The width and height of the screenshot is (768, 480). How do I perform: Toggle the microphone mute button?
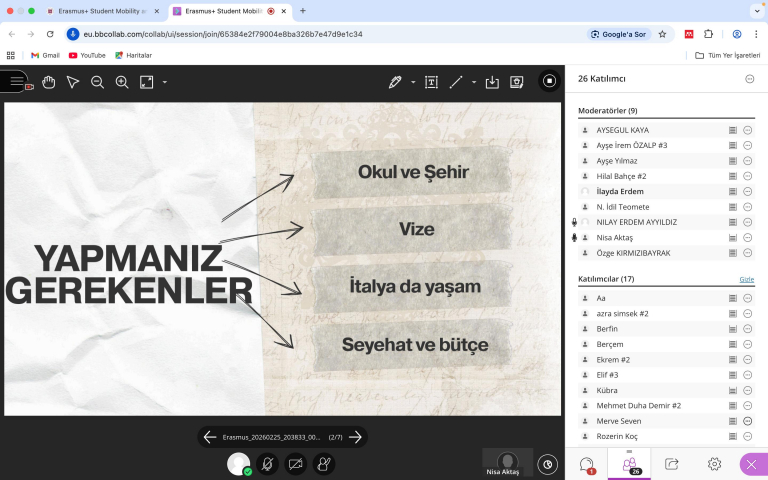[x=267, y=463]
